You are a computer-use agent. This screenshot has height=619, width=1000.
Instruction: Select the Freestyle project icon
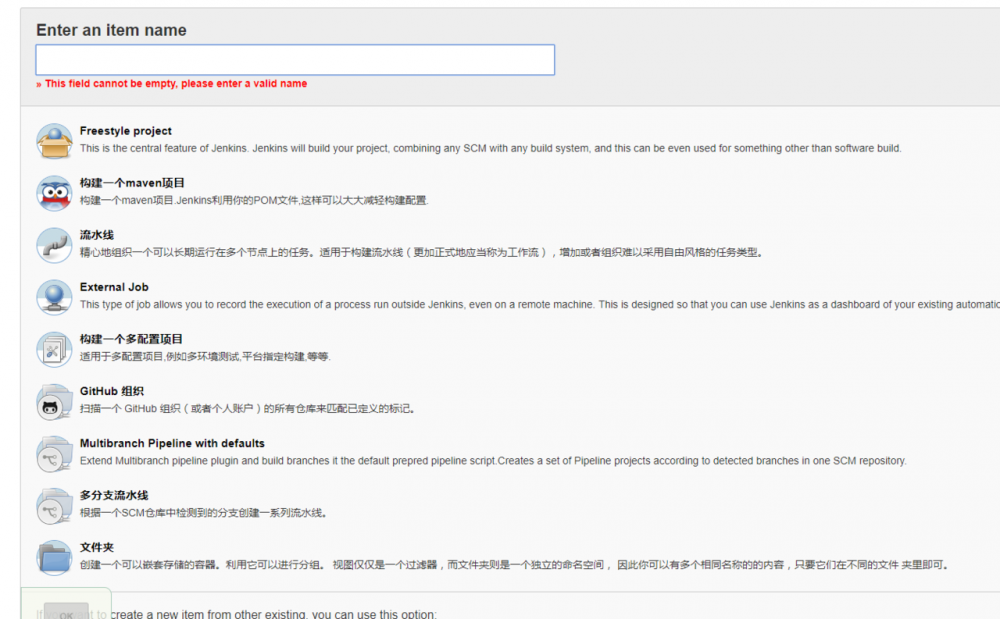pos(54,140)
